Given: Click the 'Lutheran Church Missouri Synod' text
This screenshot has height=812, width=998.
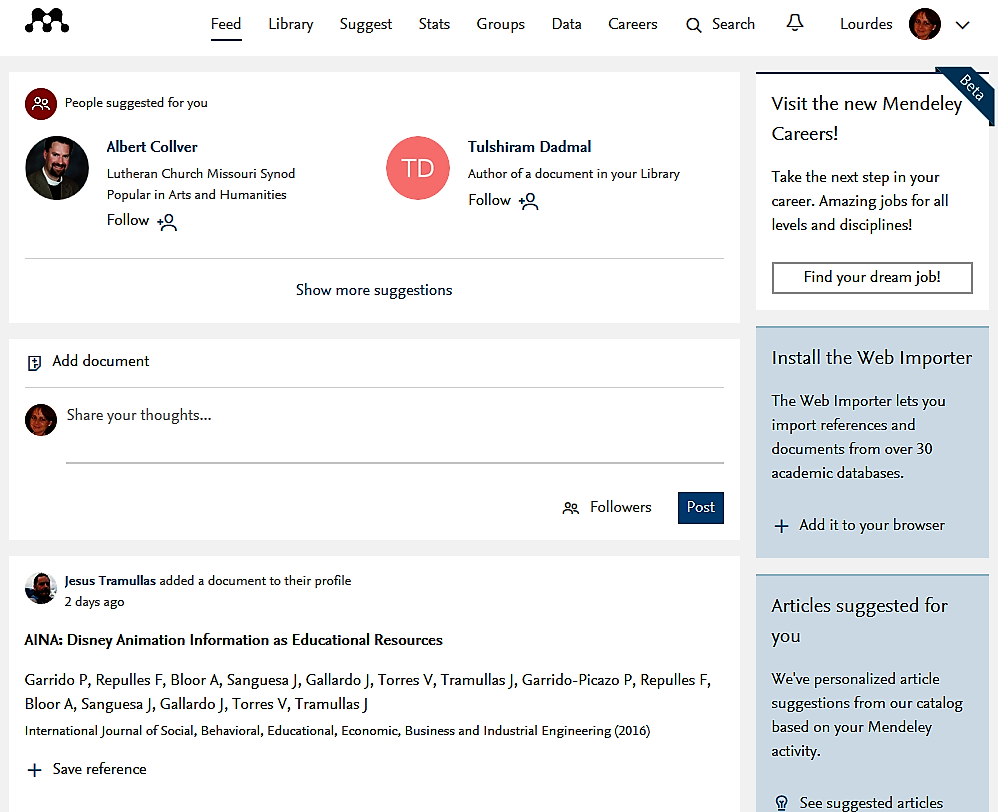Looking at the screenshot, I should 201,174.
